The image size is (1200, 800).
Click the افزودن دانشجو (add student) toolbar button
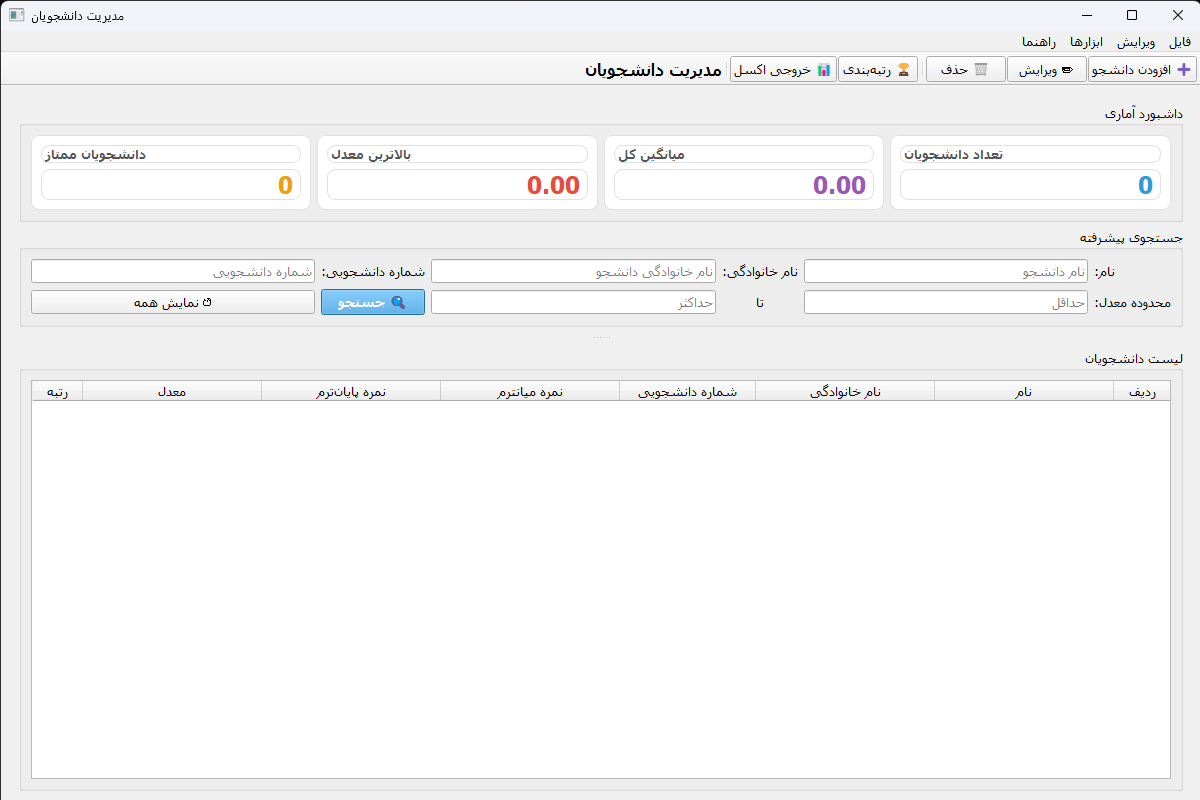click(x=1142, y=70)
